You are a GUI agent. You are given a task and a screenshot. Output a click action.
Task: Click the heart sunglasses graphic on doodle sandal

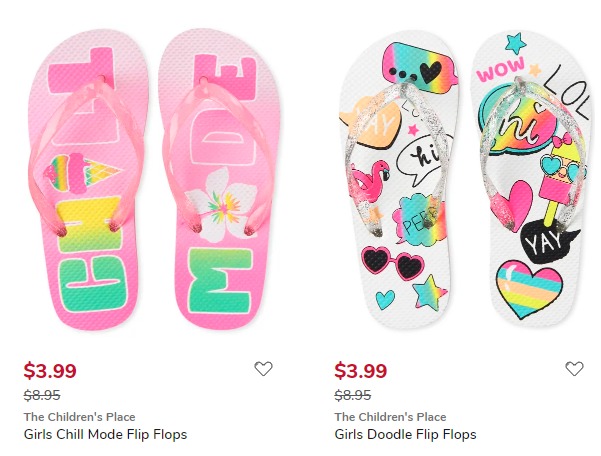point(393,262)
